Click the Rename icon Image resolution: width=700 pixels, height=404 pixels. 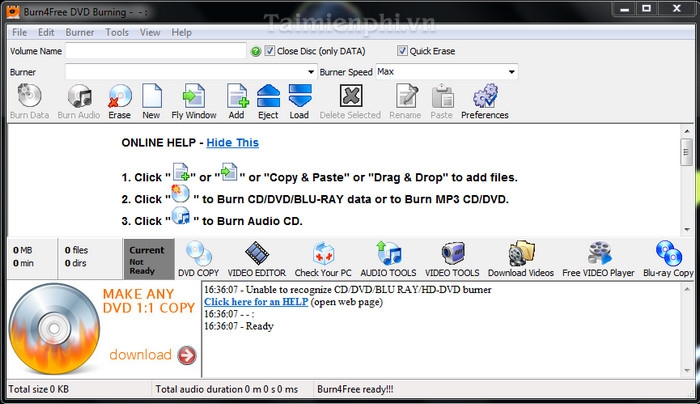point(406,96)
